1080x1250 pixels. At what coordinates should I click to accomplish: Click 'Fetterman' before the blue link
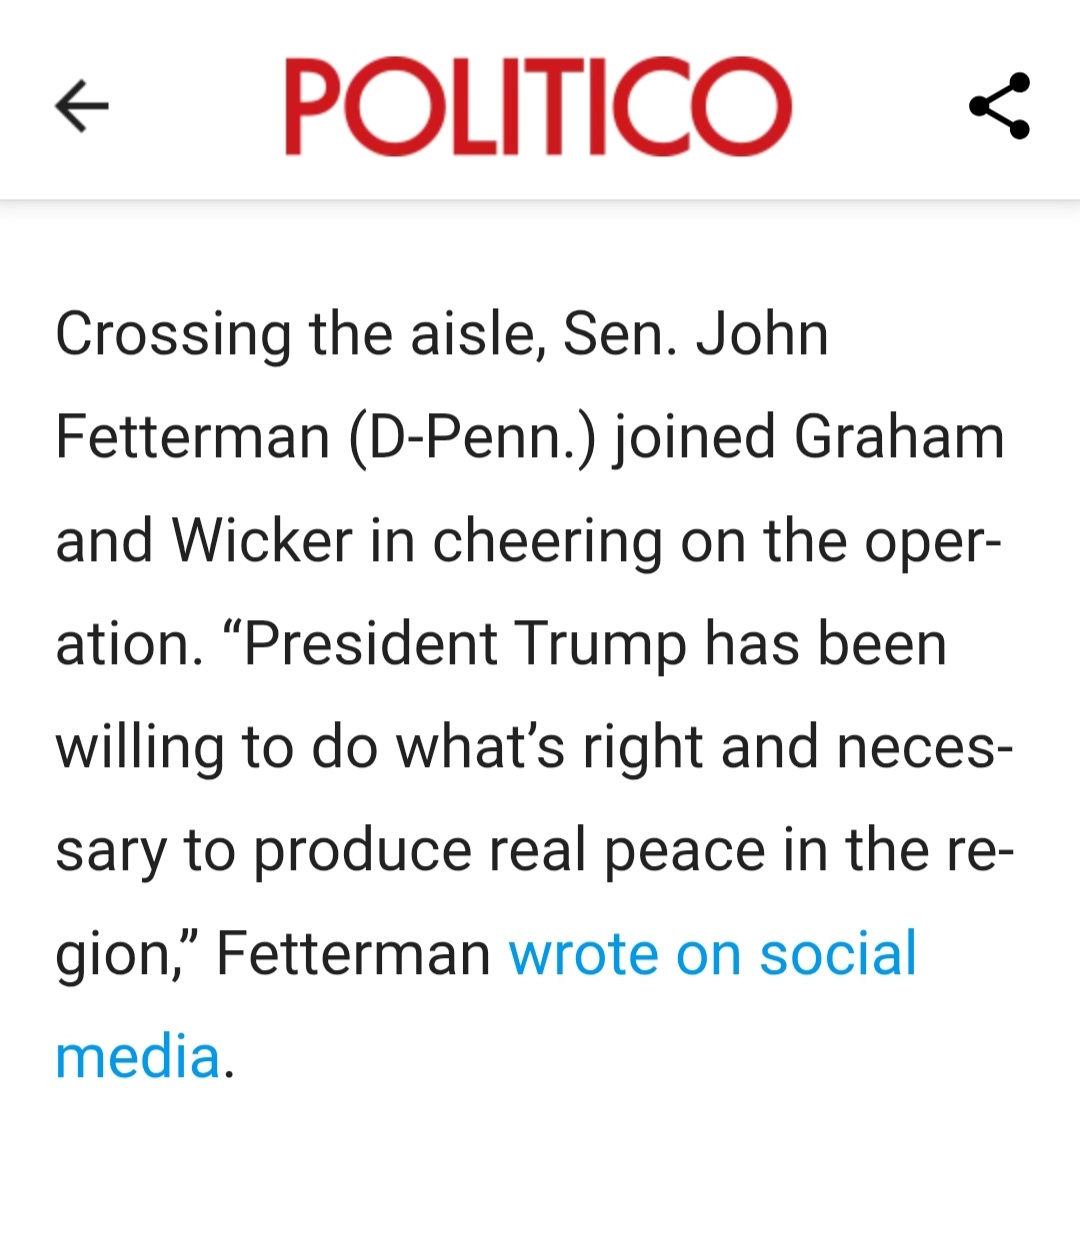click(x=353, y=953)
